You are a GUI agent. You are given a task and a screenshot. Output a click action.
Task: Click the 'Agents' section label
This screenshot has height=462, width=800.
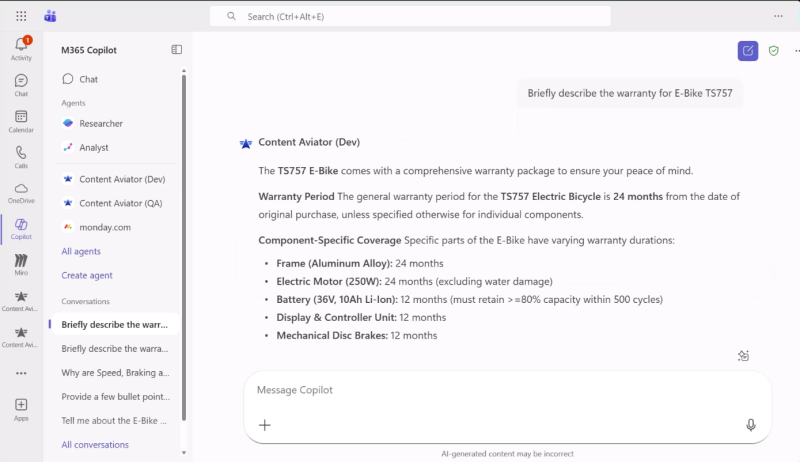coord(73,103)
